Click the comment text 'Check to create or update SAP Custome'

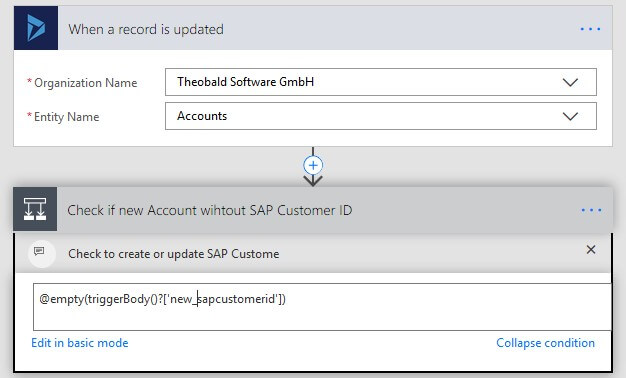point(174,254)
